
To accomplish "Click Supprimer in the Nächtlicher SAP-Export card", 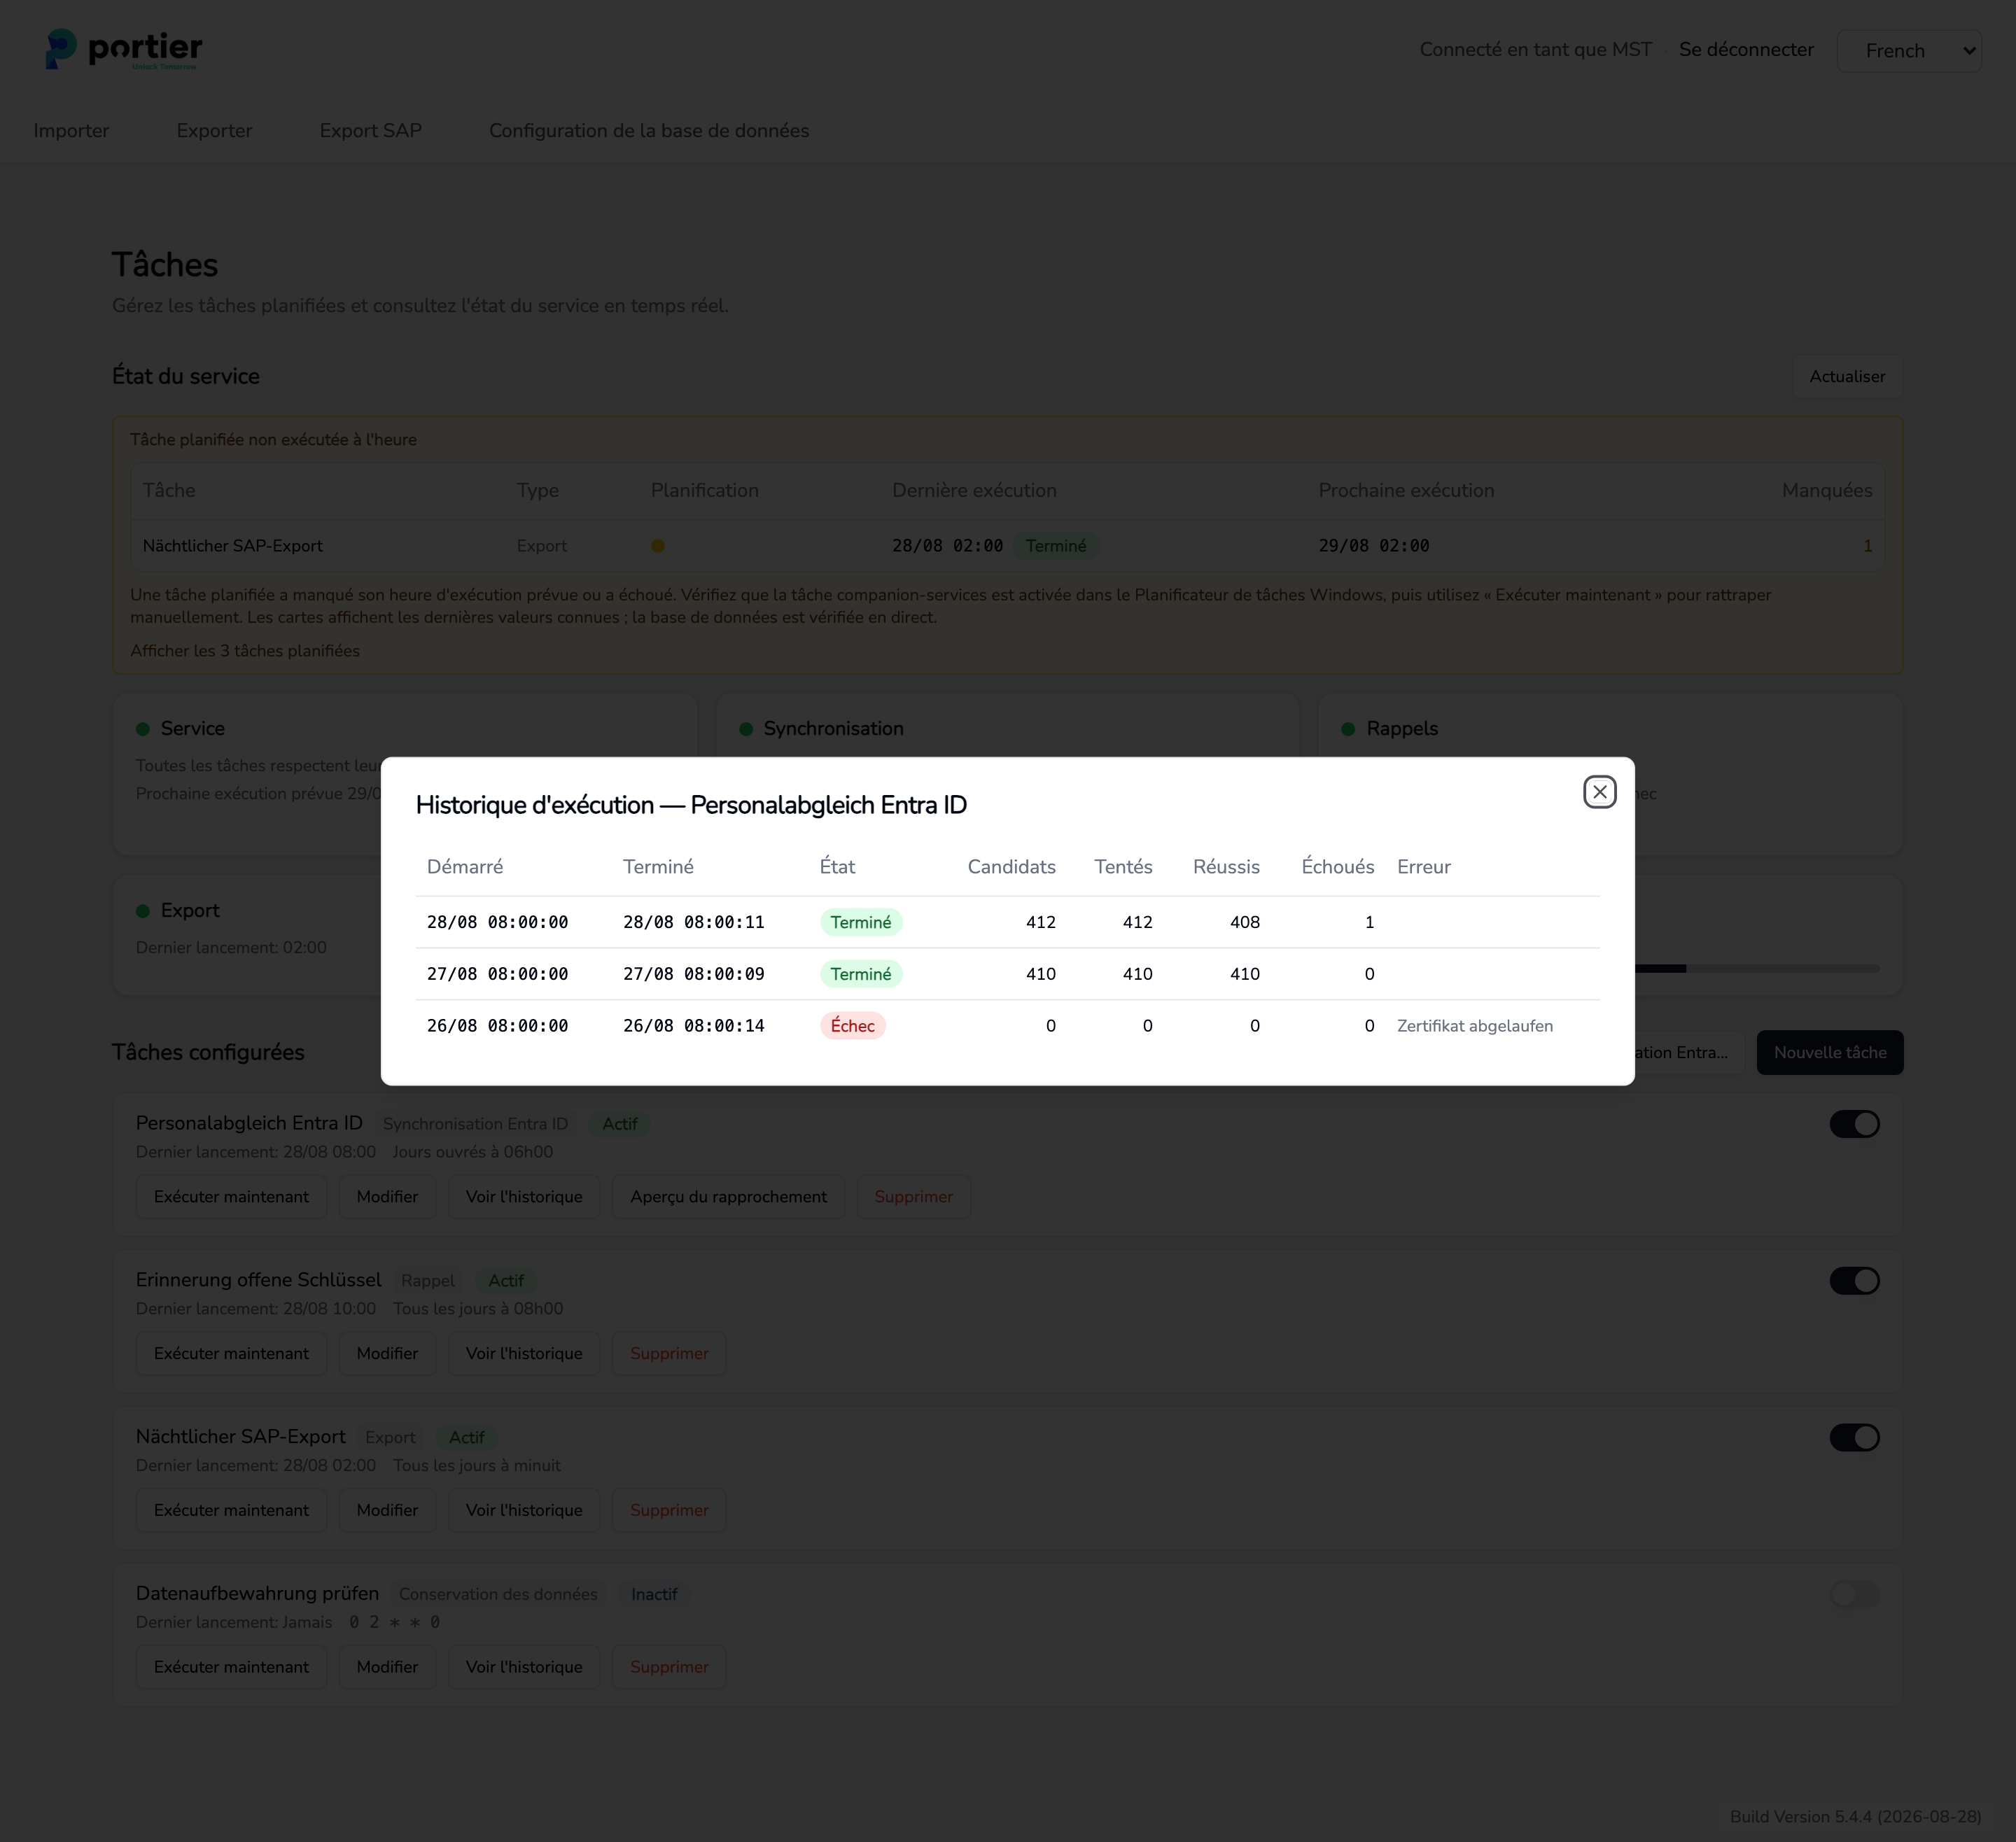I will (x=669, y=1511).
